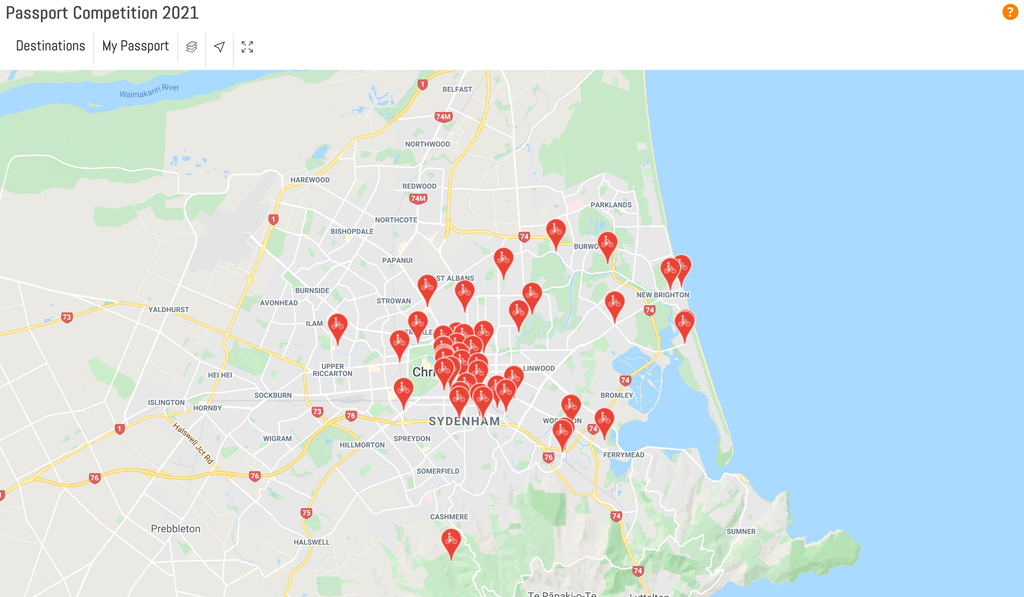Open the orange help question mark
Screen dimensions: 1024x597
[1009, 12]
